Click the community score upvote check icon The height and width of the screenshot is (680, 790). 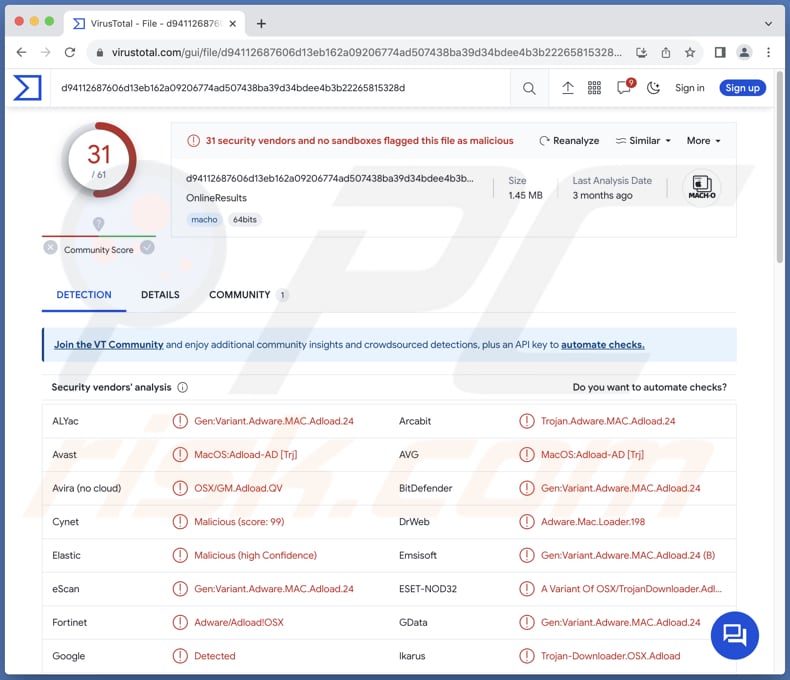pos(147,247)
